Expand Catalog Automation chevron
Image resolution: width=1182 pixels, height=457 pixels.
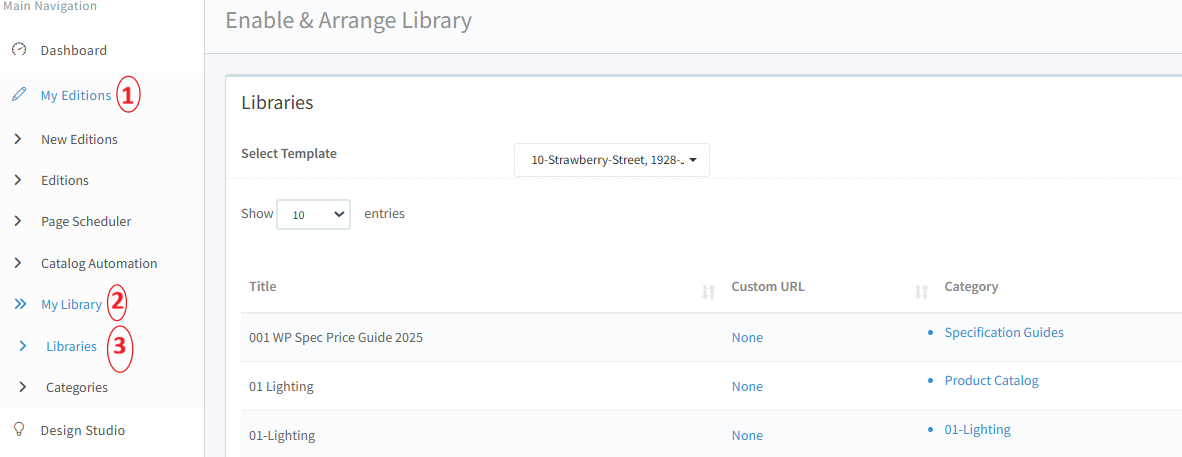[x=18, y=263]
